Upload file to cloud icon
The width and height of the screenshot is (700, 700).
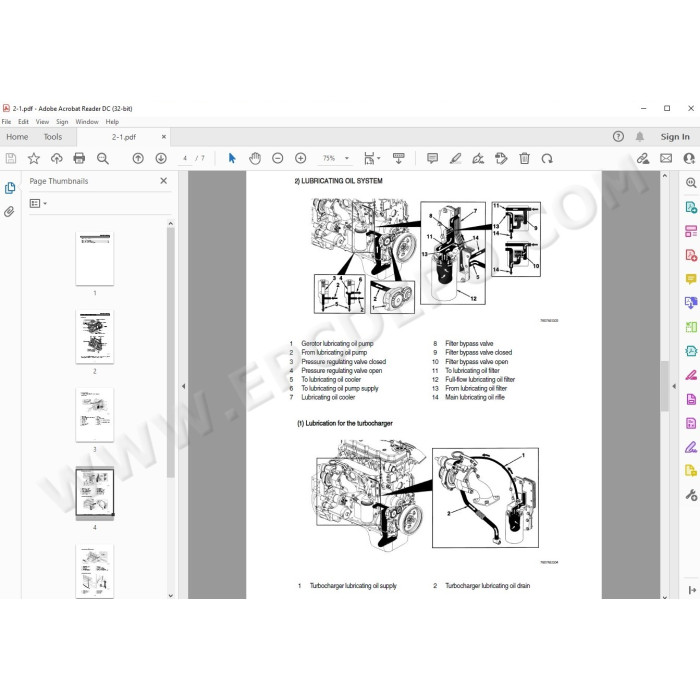click(x=57, y=158)
